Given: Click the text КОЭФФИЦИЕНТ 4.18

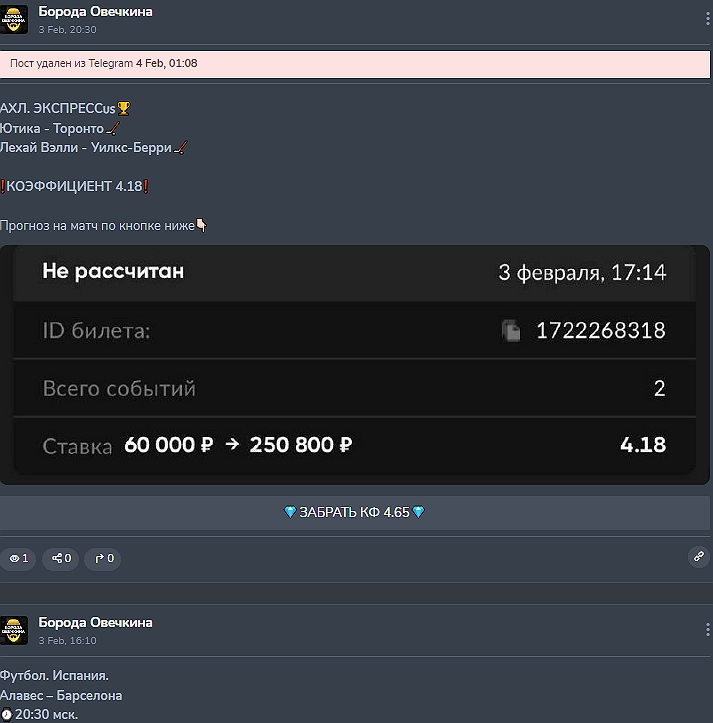Looking at the screenshot, I should click(74, 186).
